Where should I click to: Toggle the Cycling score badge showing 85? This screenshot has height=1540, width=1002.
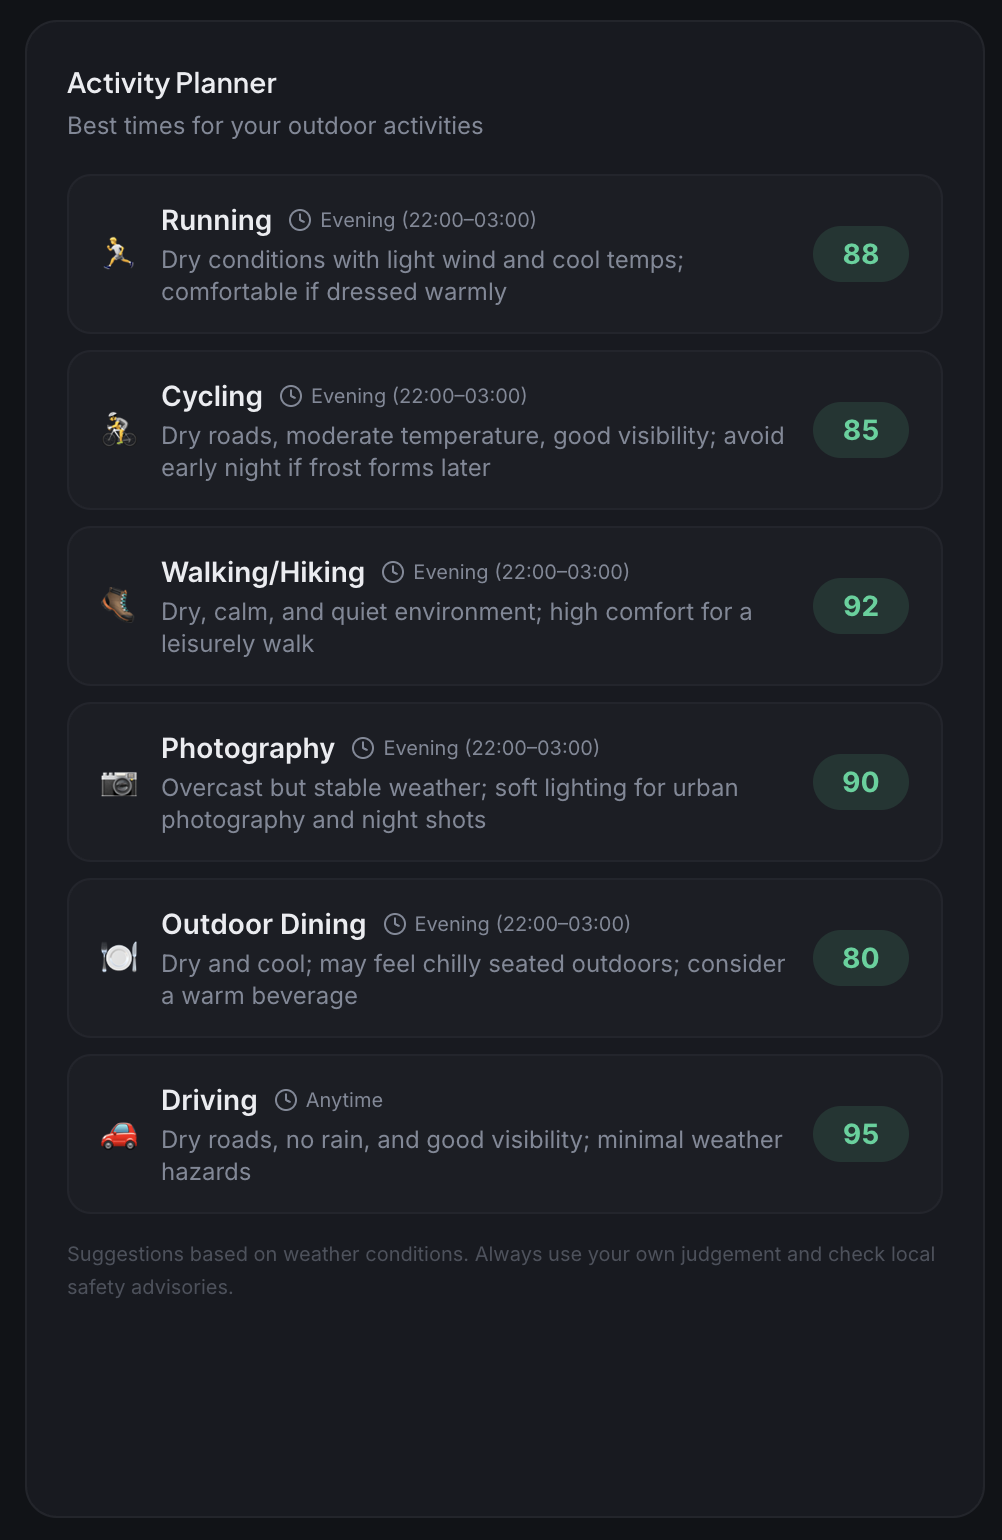click(x=860, y=430)
